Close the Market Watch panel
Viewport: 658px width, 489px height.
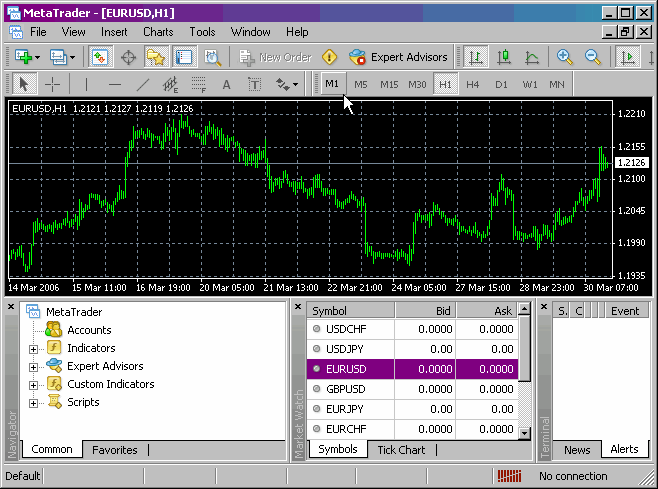298,307
